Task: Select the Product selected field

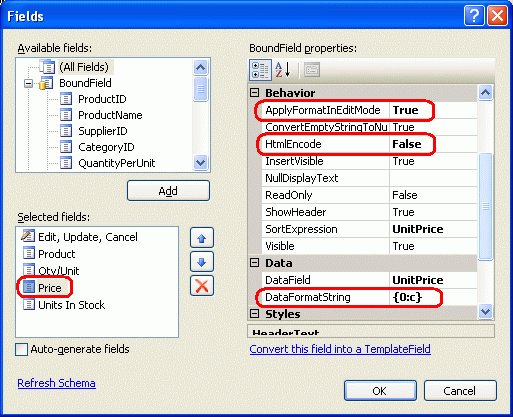Action: point(57,254)
